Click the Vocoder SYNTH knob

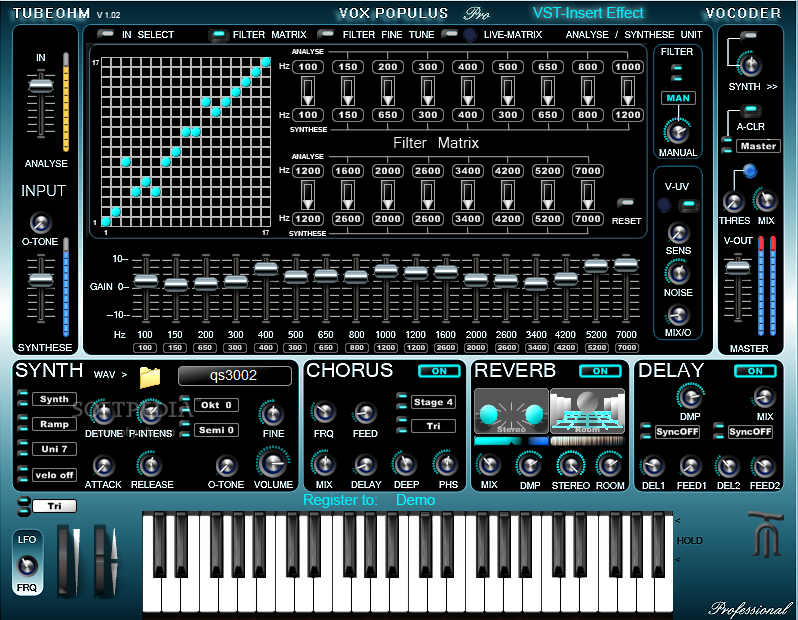click(x=750, y=65)
